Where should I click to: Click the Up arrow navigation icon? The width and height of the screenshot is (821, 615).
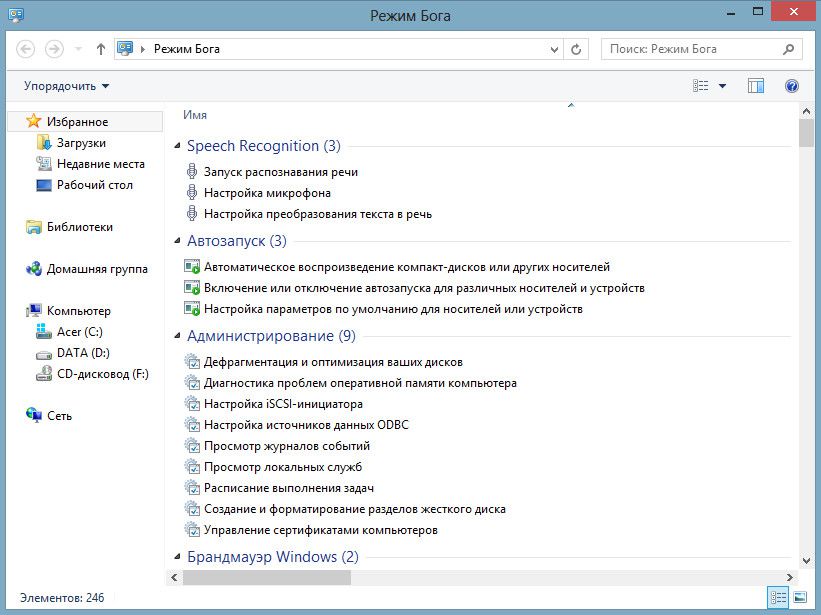(x=100, y=48)
